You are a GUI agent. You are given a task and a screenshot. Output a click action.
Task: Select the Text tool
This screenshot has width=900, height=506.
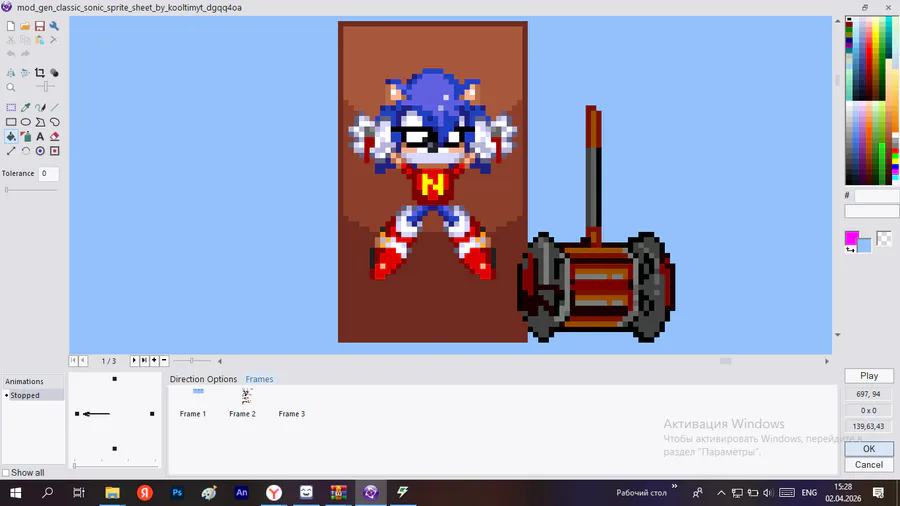(x=40, y=137)
